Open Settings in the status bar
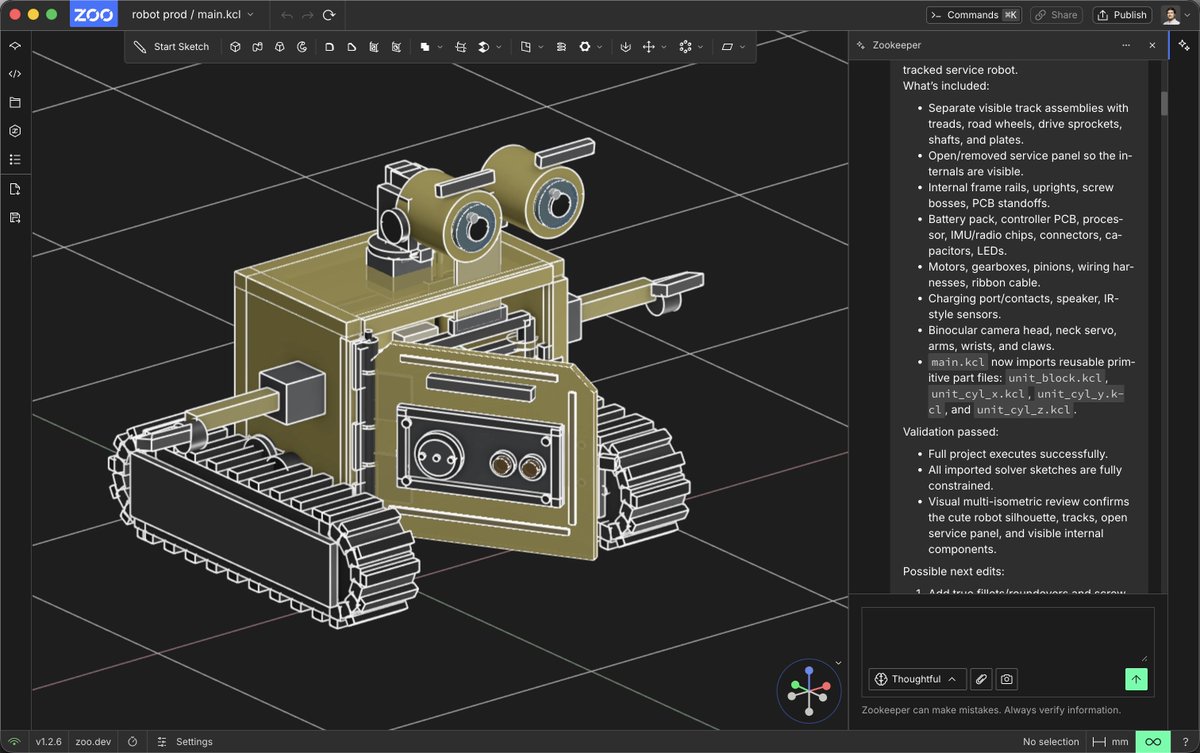The height and width of the screenshot is (753, 1200). 185,742
